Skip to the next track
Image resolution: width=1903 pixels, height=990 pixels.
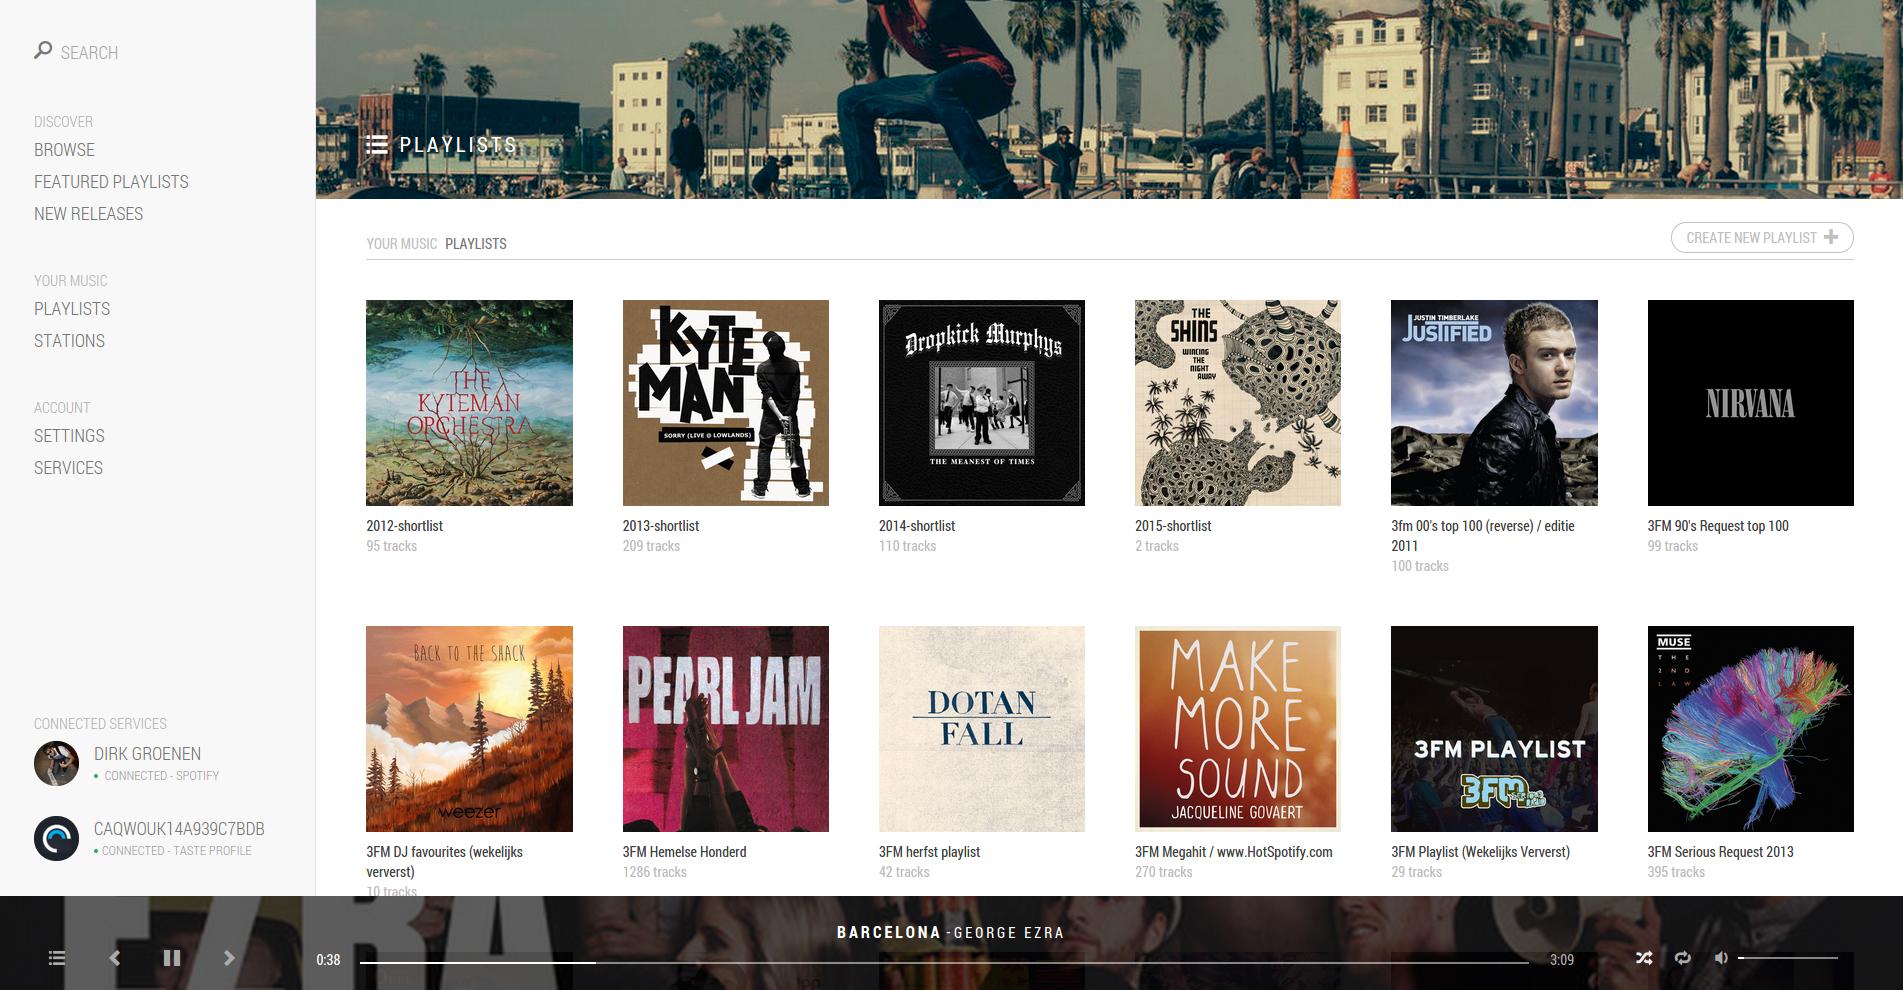click(229, 958)
